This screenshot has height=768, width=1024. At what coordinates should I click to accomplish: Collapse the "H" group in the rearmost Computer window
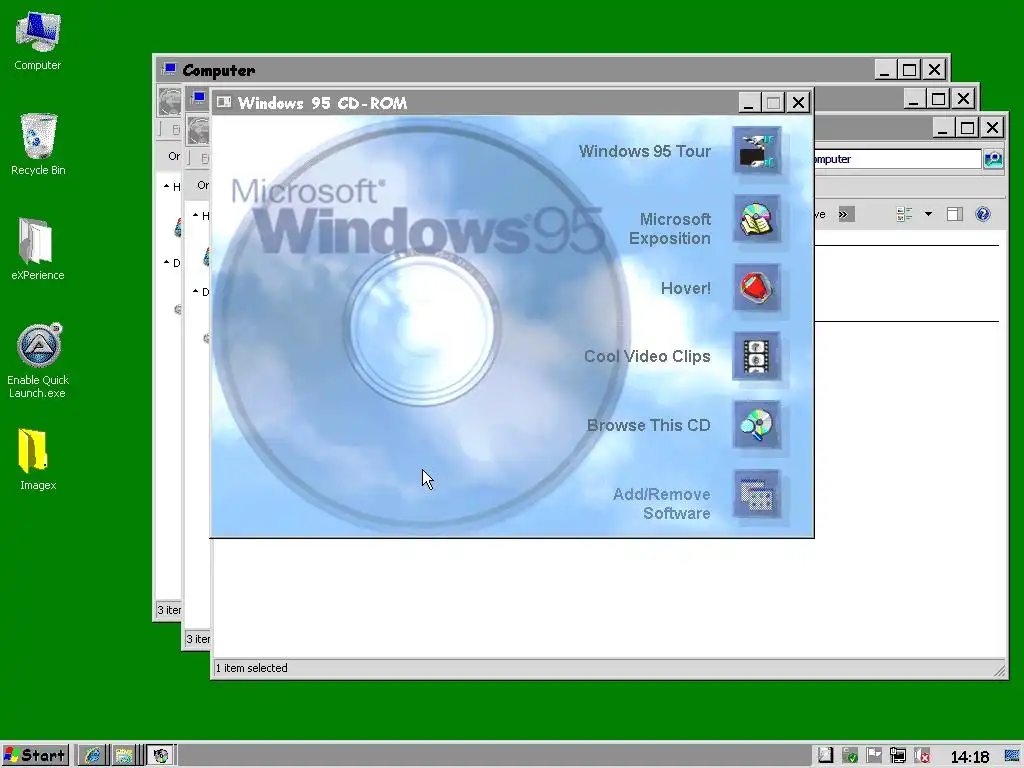(167, 187)
